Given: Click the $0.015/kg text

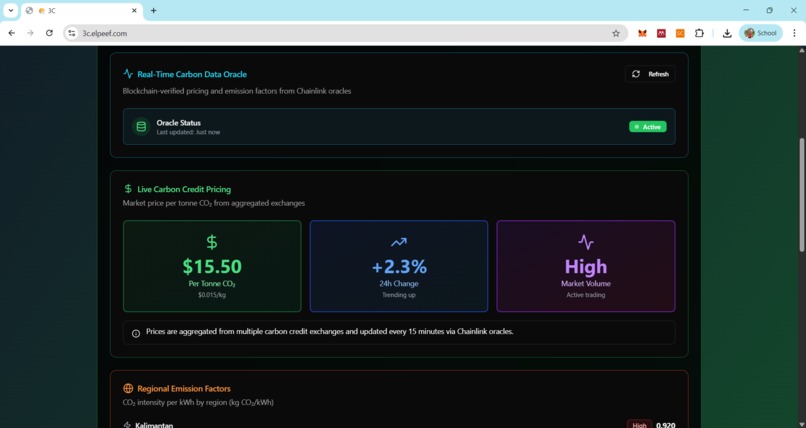Looking at the screenshot, I should pyautogui.click(x=212, y=295).
